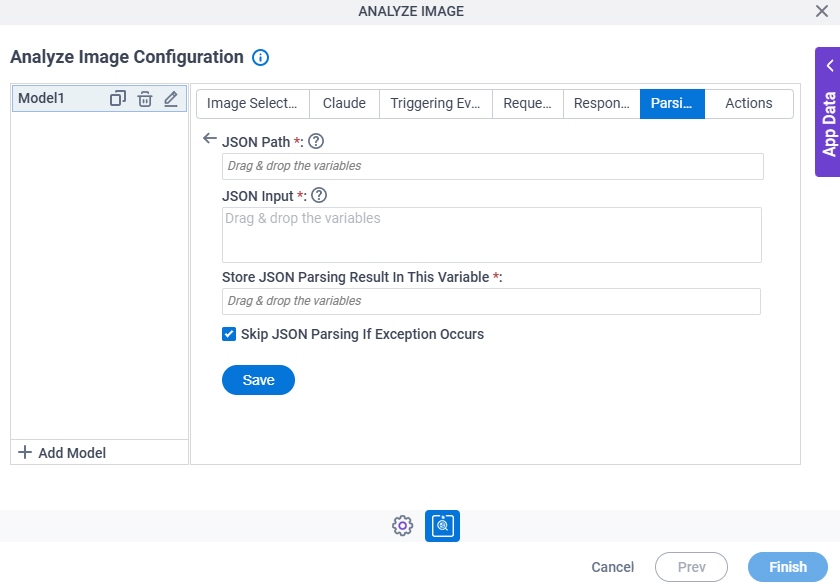The width and height of the screenshot is (840, 586).
Task: Select Model1 in the model list
Action: [41, 99]
